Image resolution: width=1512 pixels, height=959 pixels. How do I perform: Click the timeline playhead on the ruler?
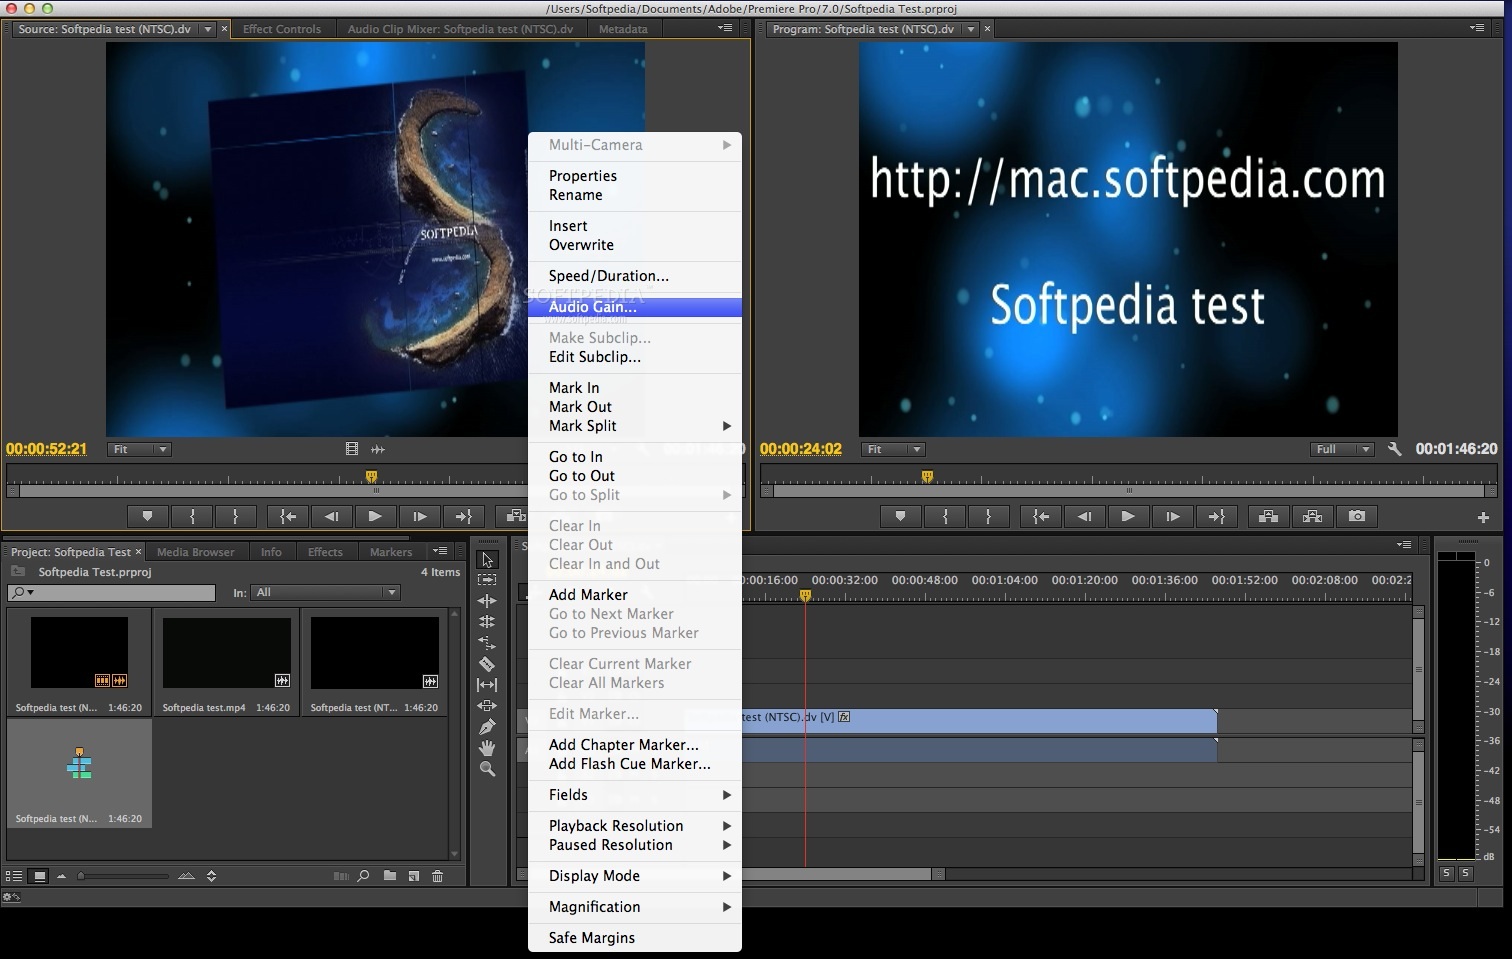[805, 596]
